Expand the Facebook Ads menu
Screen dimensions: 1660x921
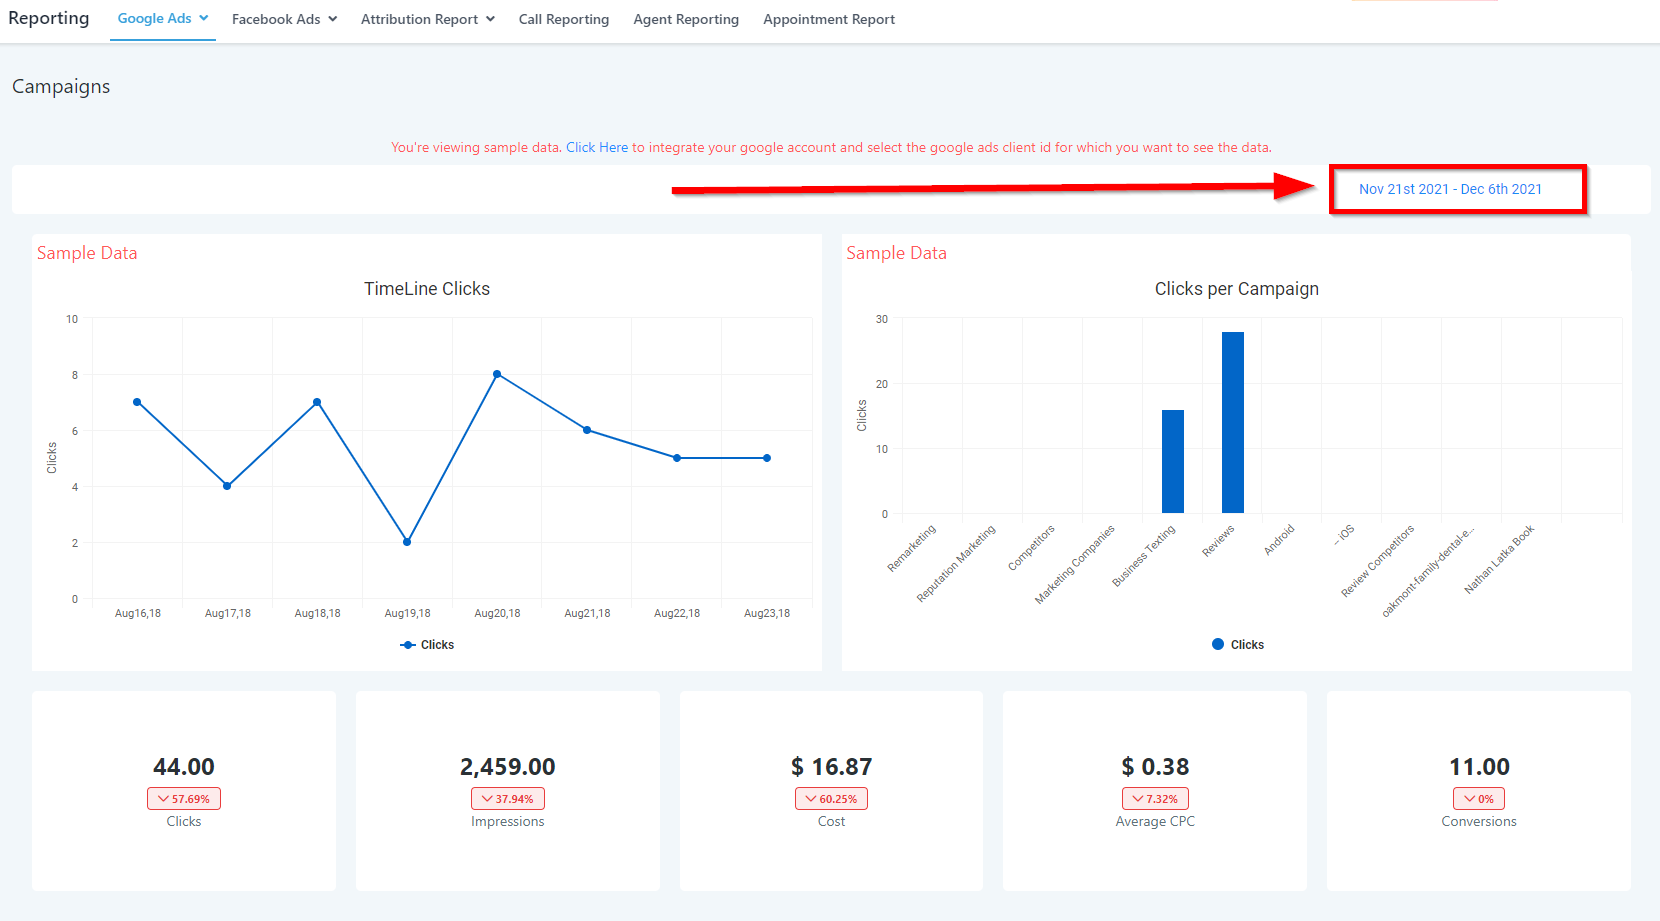click(284, 19)
